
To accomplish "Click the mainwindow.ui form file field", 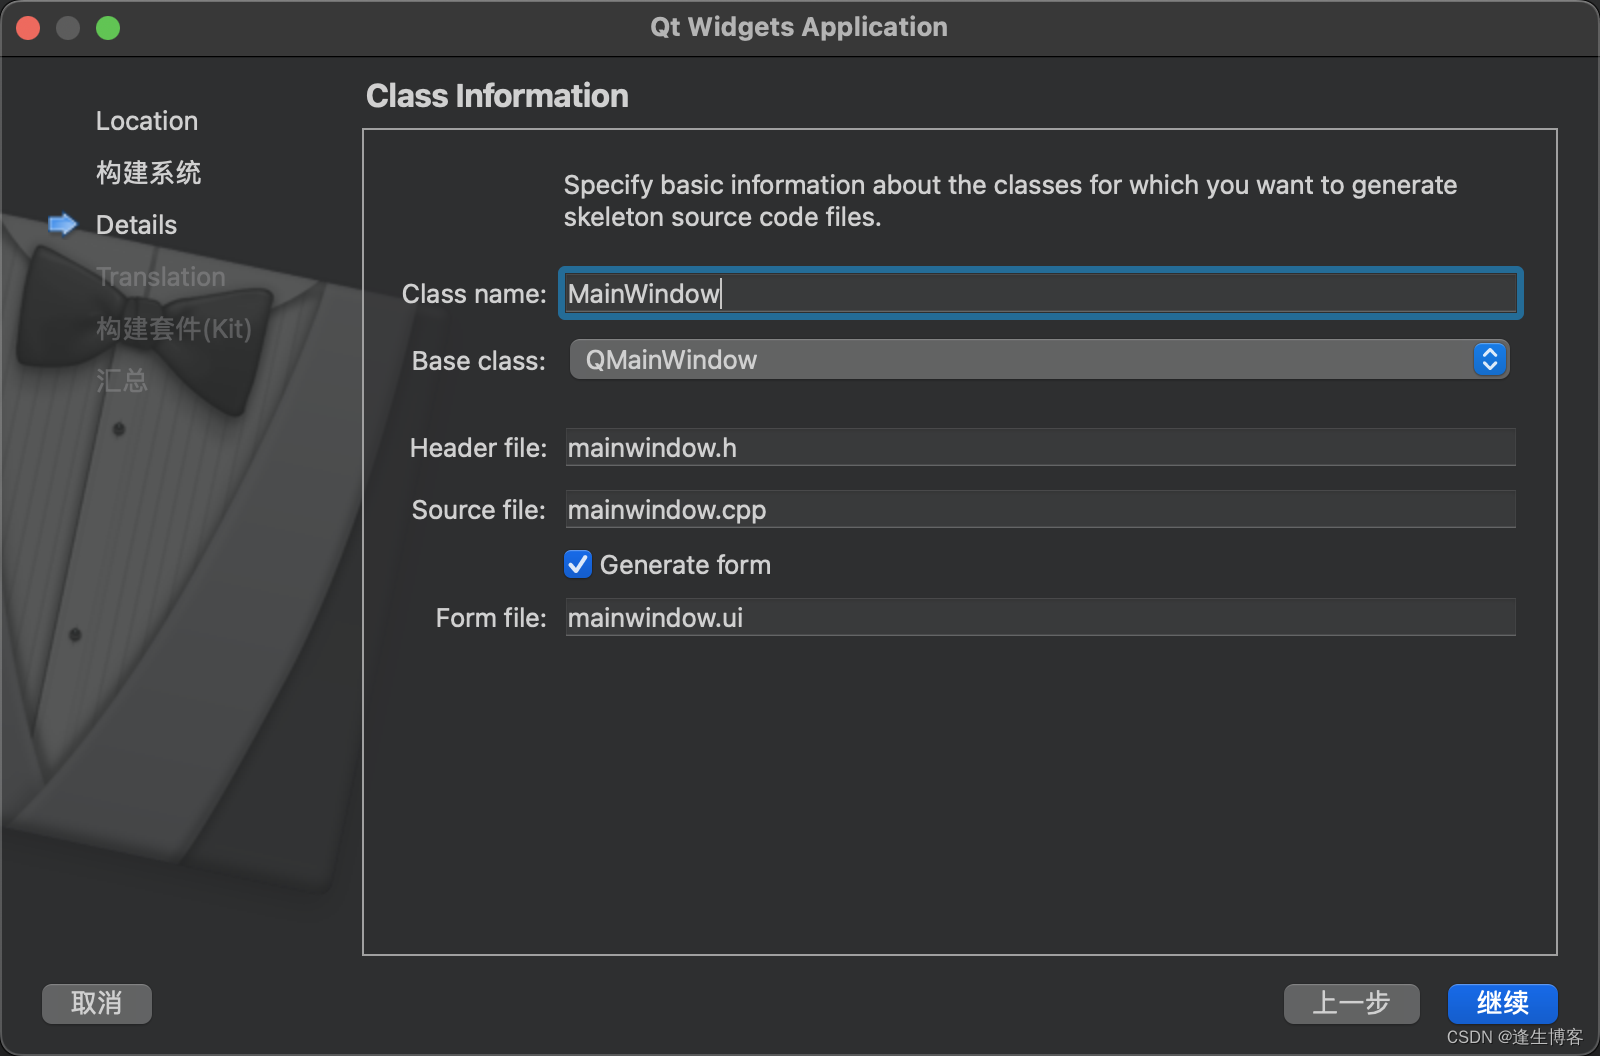I will (x=1040, y=617).
